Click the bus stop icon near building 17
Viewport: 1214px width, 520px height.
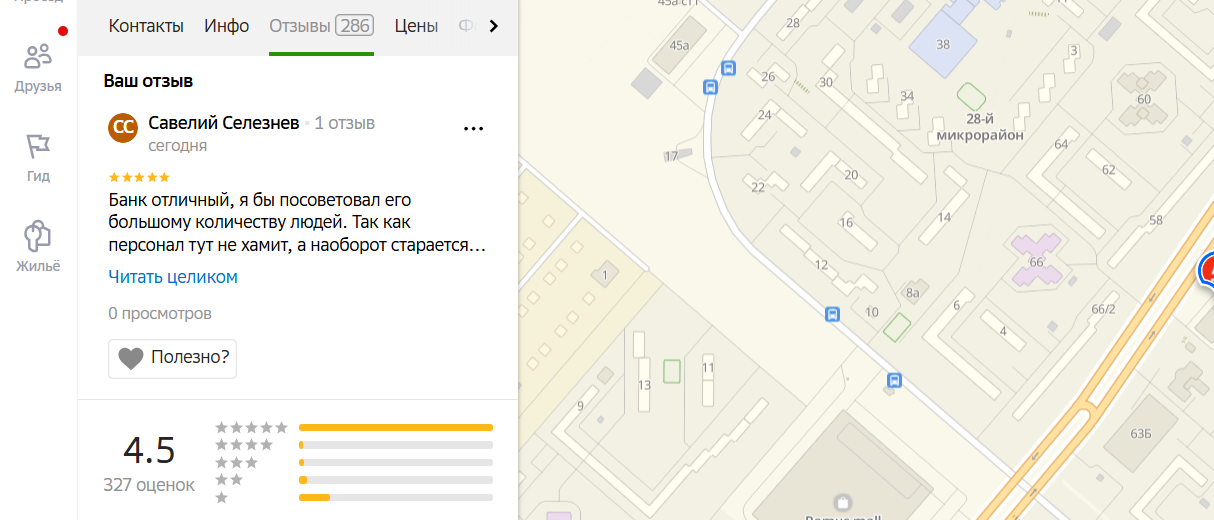tap(711, 86)
